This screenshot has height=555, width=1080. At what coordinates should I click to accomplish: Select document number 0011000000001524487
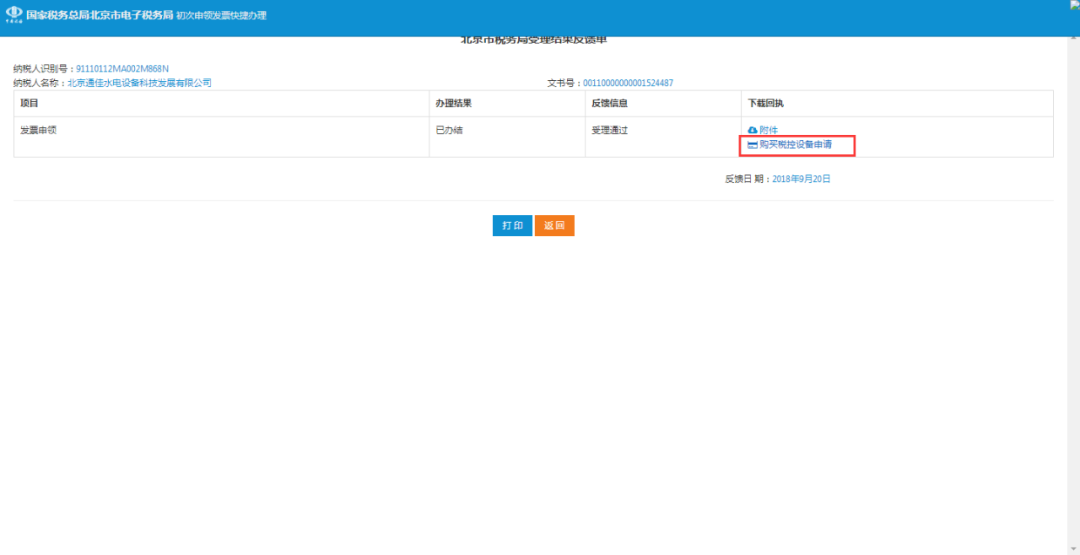[628, 83]
